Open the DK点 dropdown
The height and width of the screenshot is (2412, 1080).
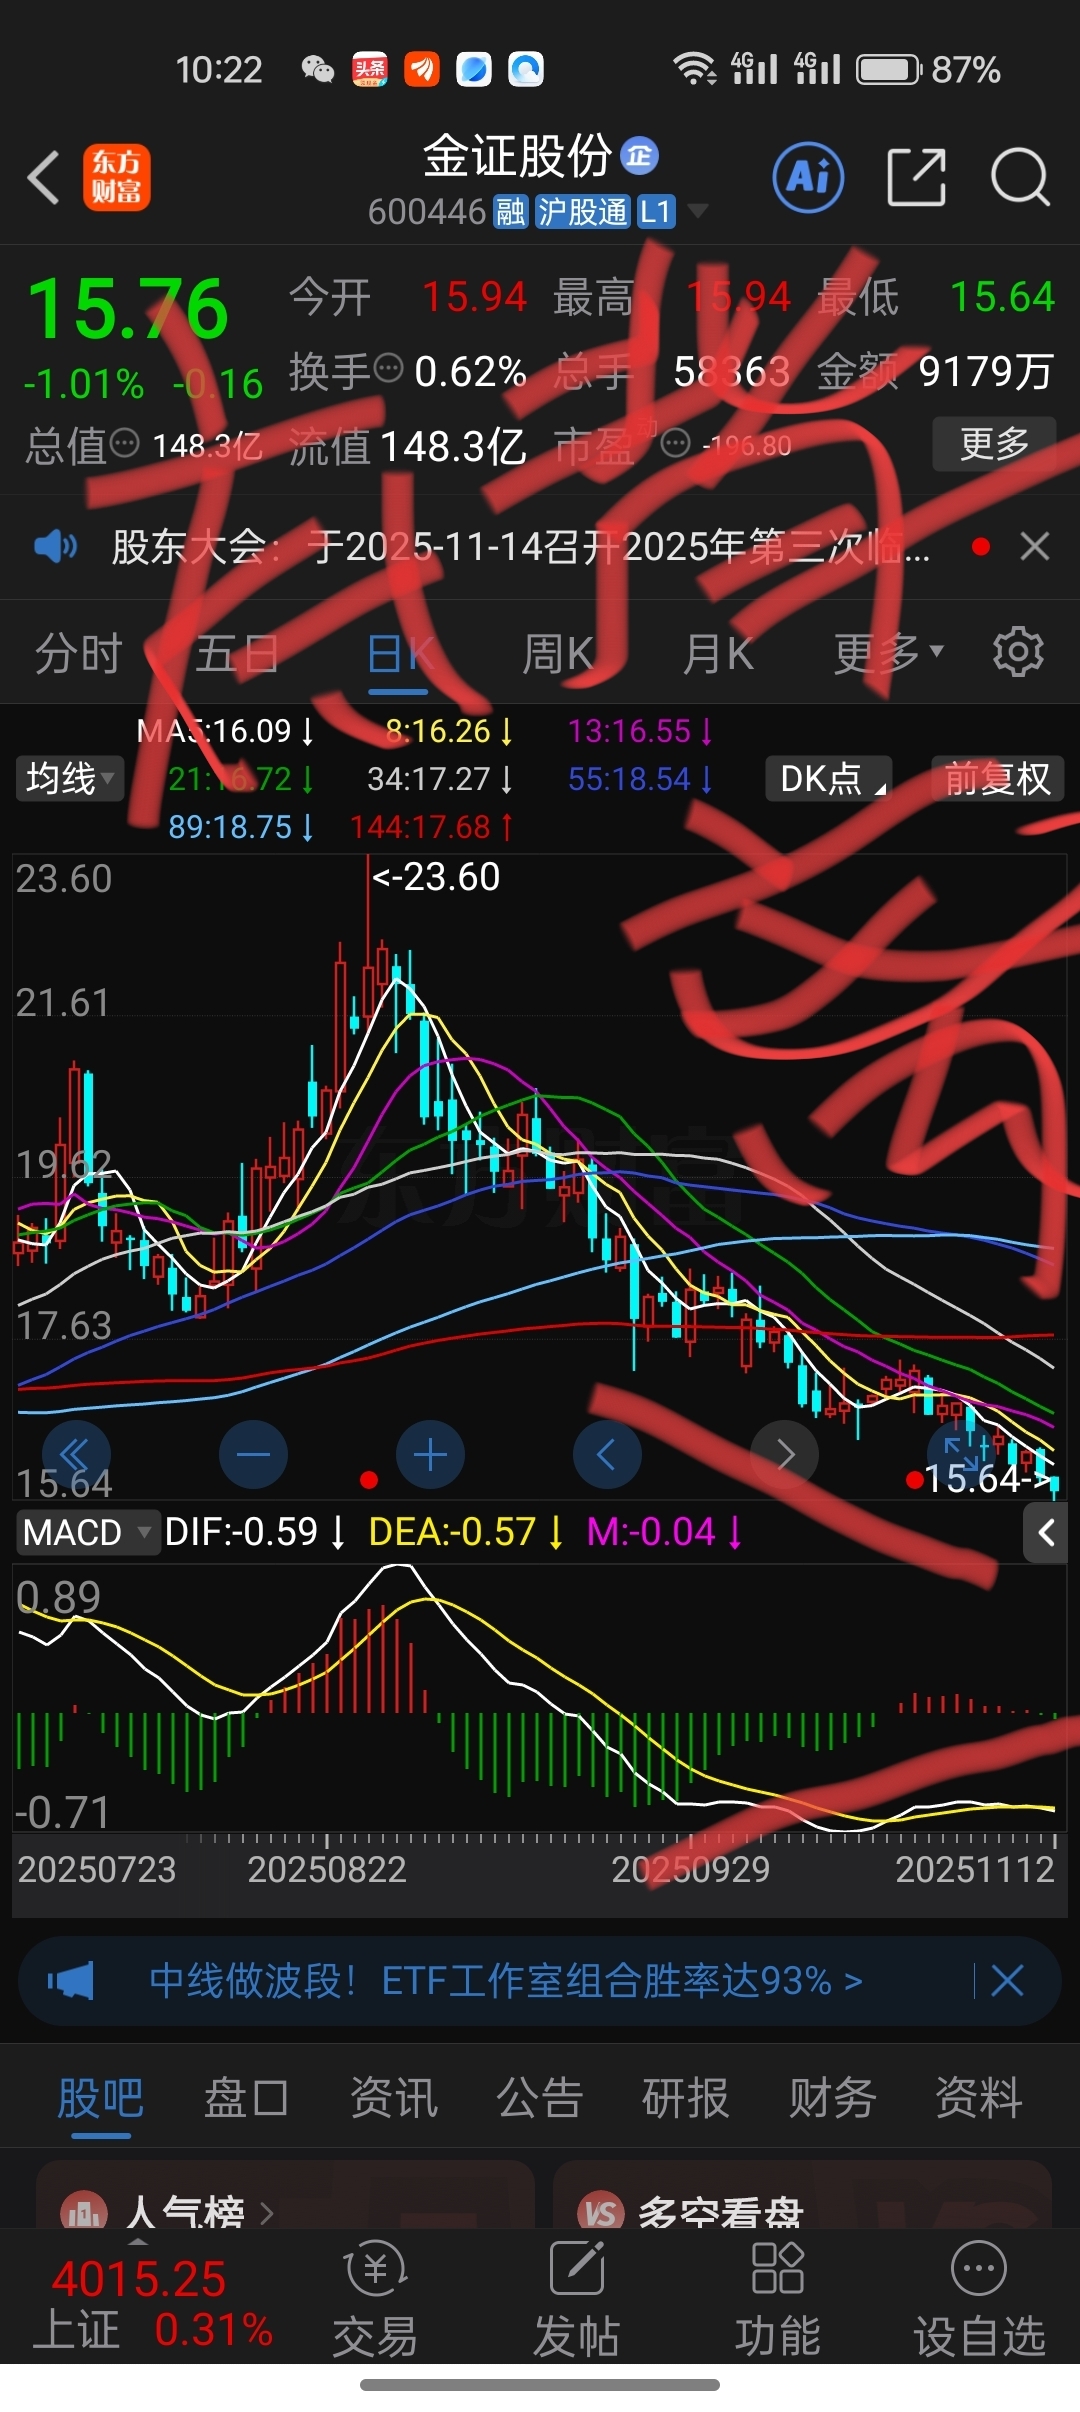pyautogui.click(x=829, y=778)
